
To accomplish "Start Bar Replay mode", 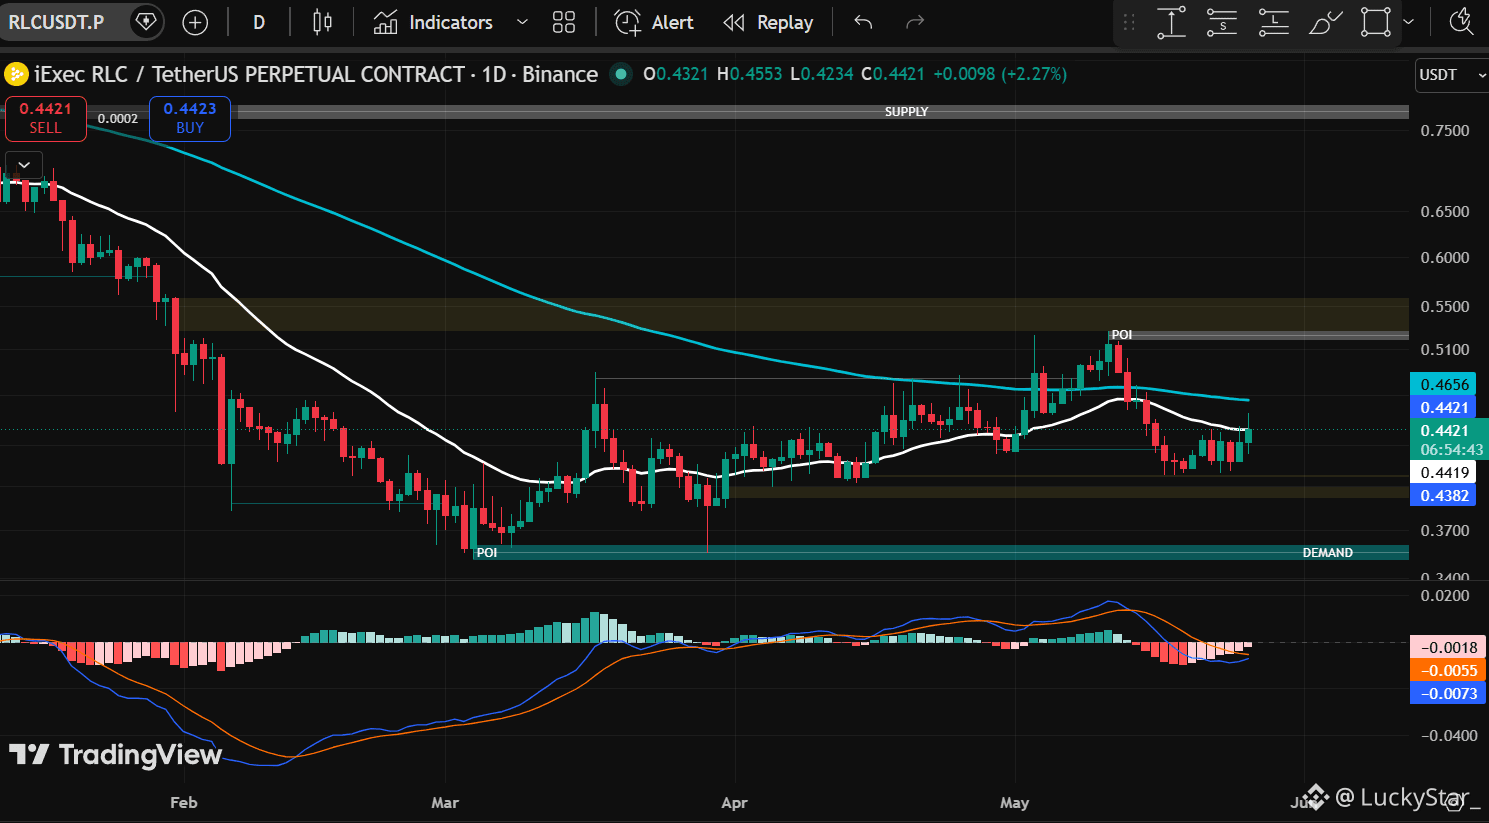I will tap(768, 22).
